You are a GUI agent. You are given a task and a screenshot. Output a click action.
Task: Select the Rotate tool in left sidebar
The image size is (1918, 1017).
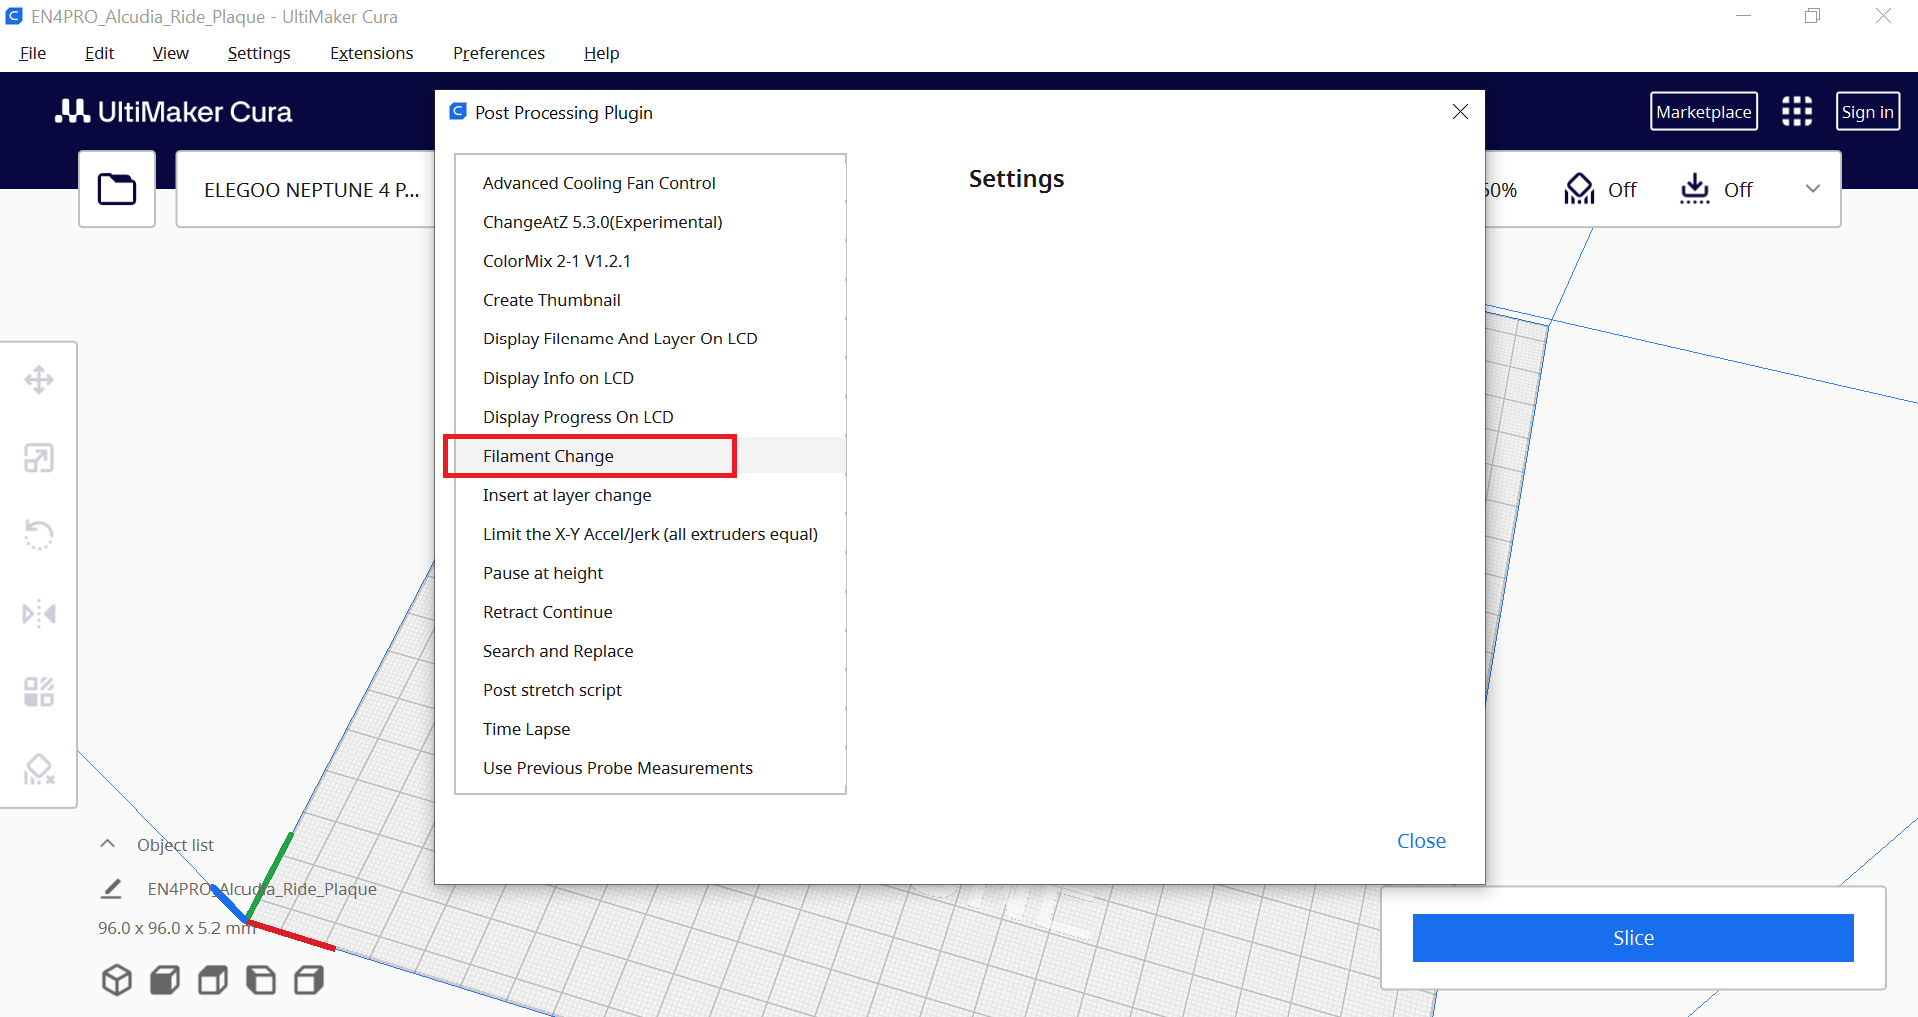click(x=39, y=535)
